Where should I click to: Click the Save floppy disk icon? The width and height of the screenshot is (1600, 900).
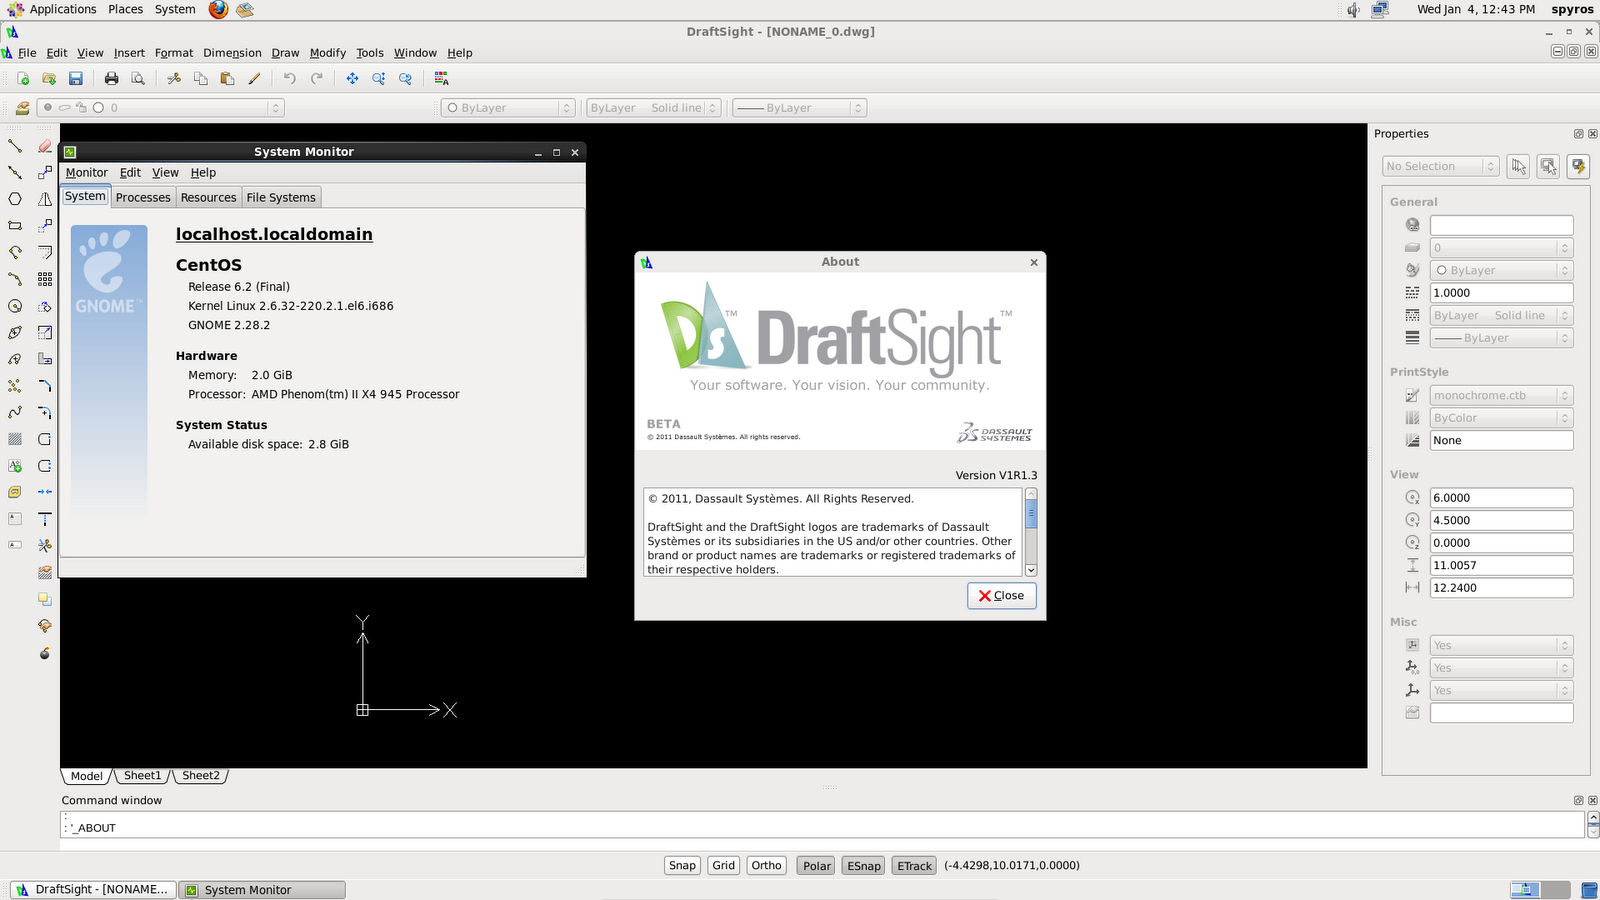[75, 78]
